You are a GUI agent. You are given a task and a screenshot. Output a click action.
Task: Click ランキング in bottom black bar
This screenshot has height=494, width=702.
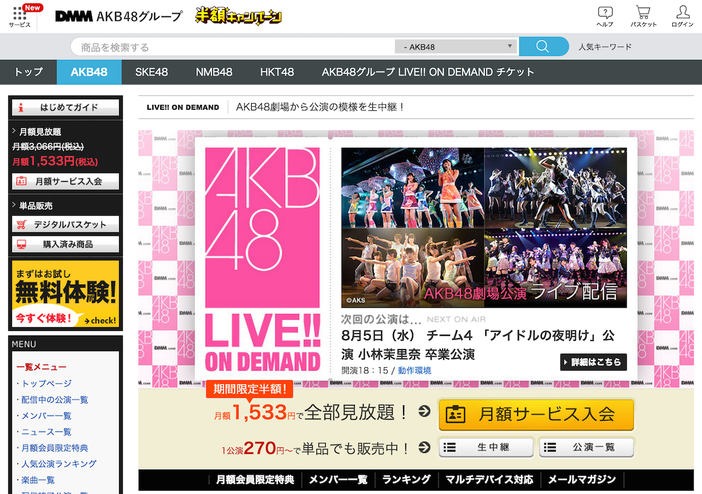click(406, 480)
